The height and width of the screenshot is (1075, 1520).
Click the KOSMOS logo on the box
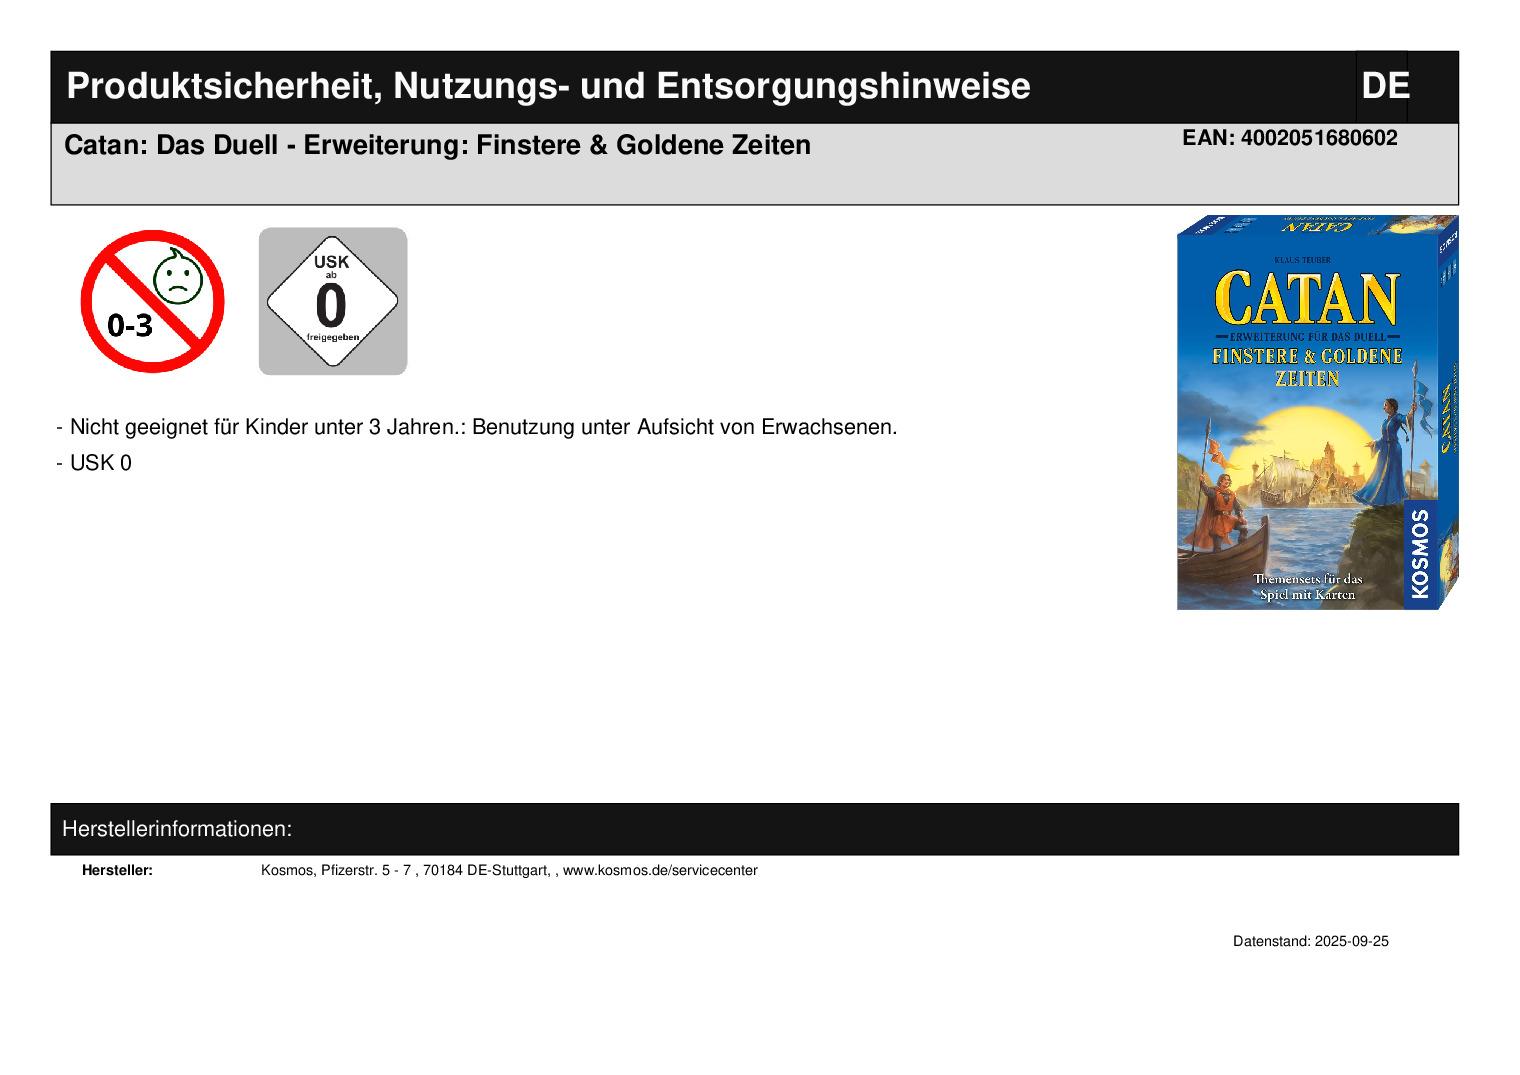pos(1420,553)
